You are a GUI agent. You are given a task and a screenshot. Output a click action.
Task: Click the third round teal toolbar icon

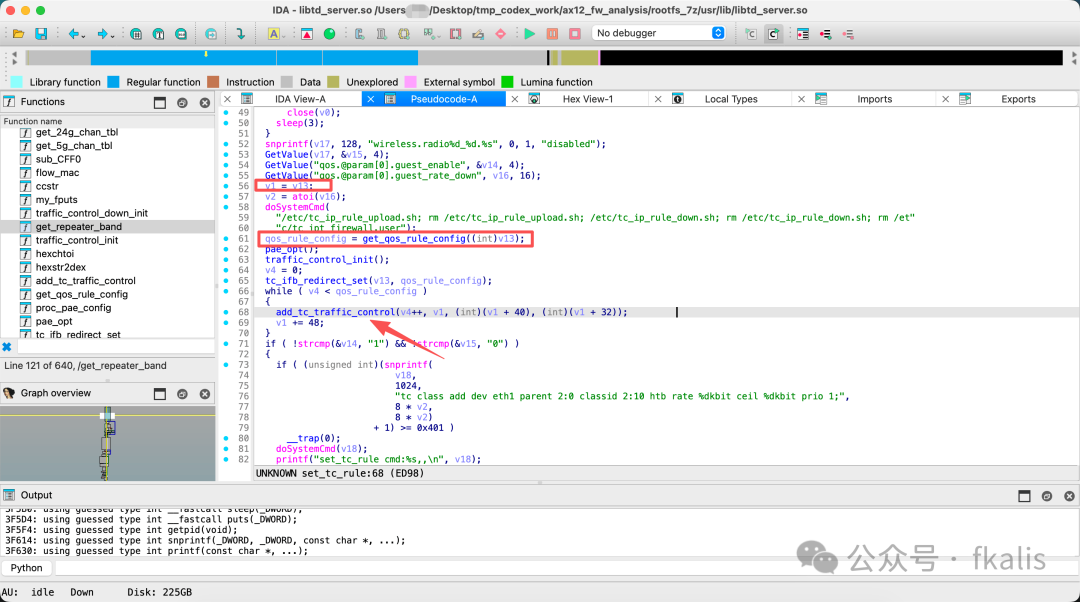click(x=180, y=34)
